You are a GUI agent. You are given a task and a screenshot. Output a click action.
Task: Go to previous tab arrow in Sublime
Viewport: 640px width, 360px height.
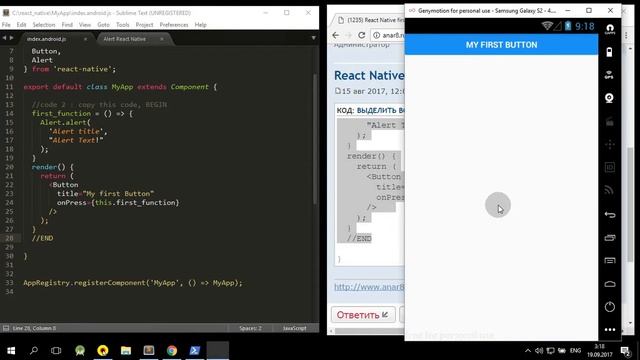pyautogui.click(x=4, y=38)
